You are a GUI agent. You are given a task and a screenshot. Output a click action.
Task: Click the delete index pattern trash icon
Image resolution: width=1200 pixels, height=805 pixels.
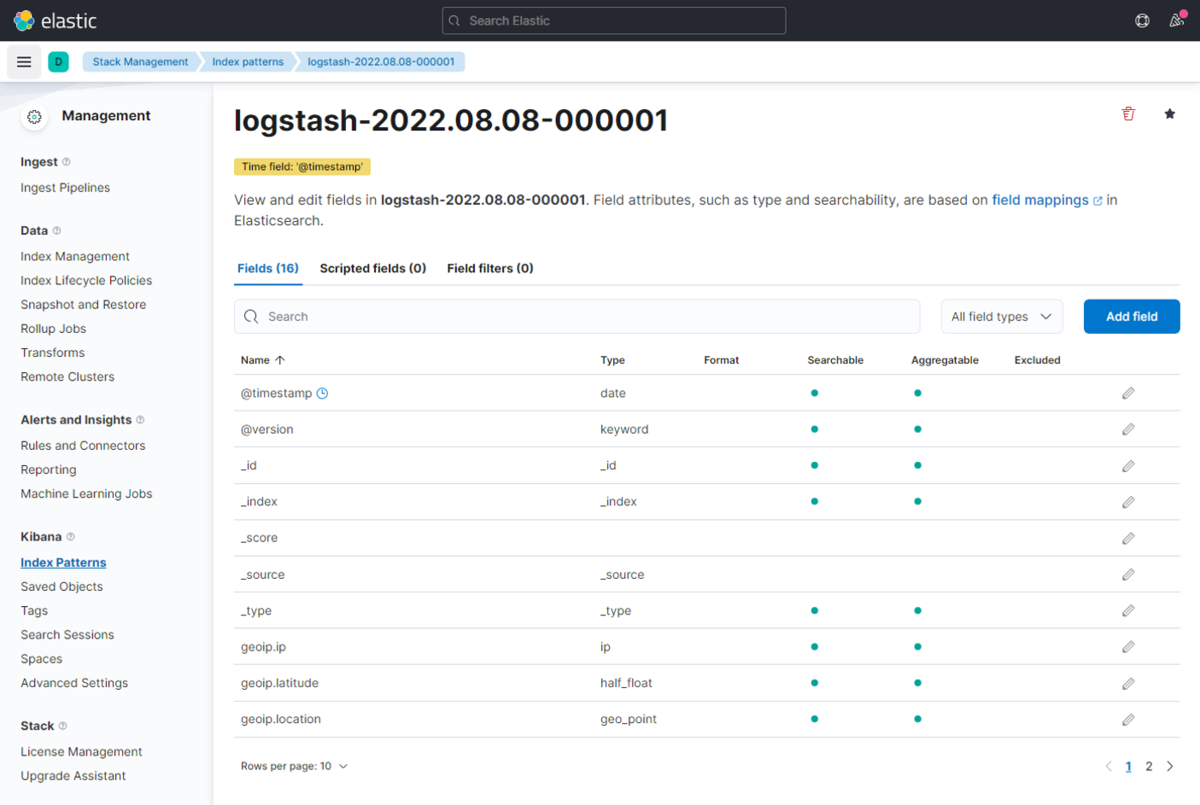pyautogui.click(x=1128, y=114)
